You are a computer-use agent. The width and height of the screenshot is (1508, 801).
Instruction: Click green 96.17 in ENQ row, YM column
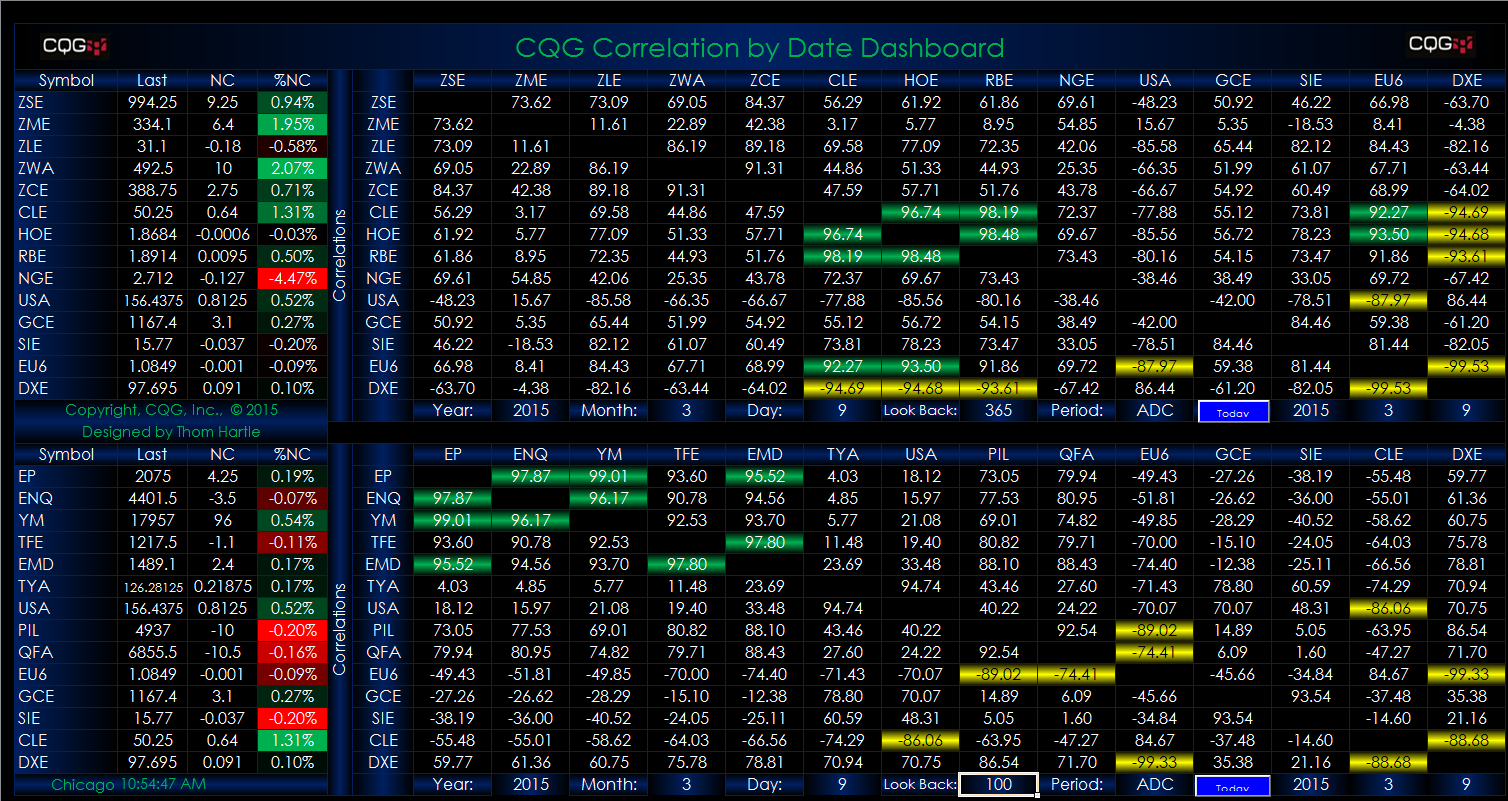tap(609, 498)
